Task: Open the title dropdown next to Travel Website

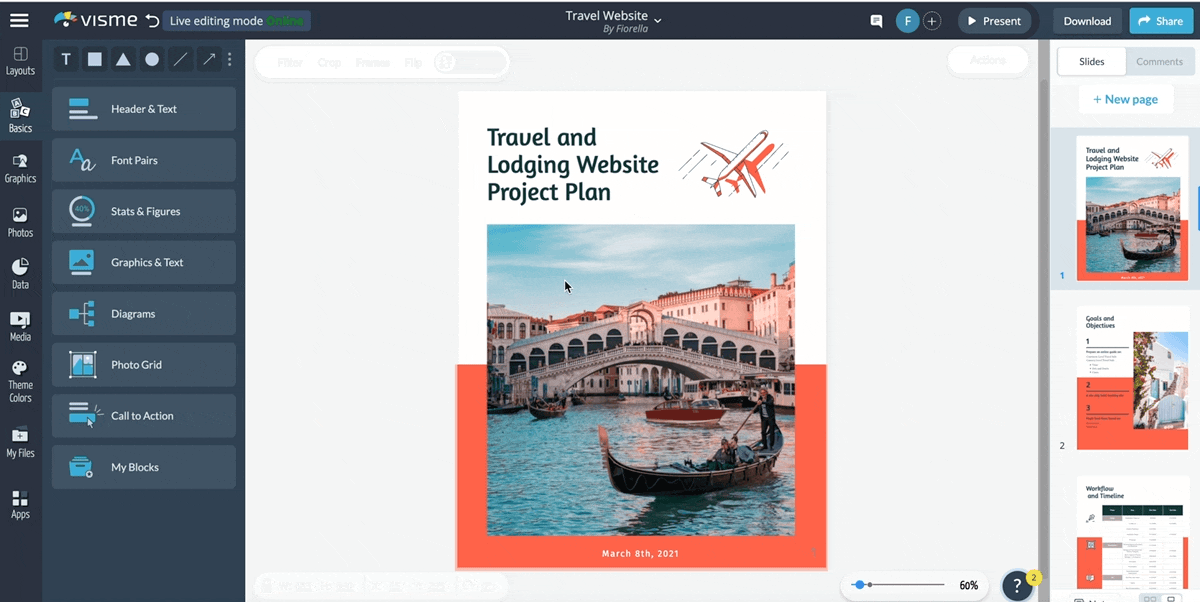Action: click(x=657, y=17)
